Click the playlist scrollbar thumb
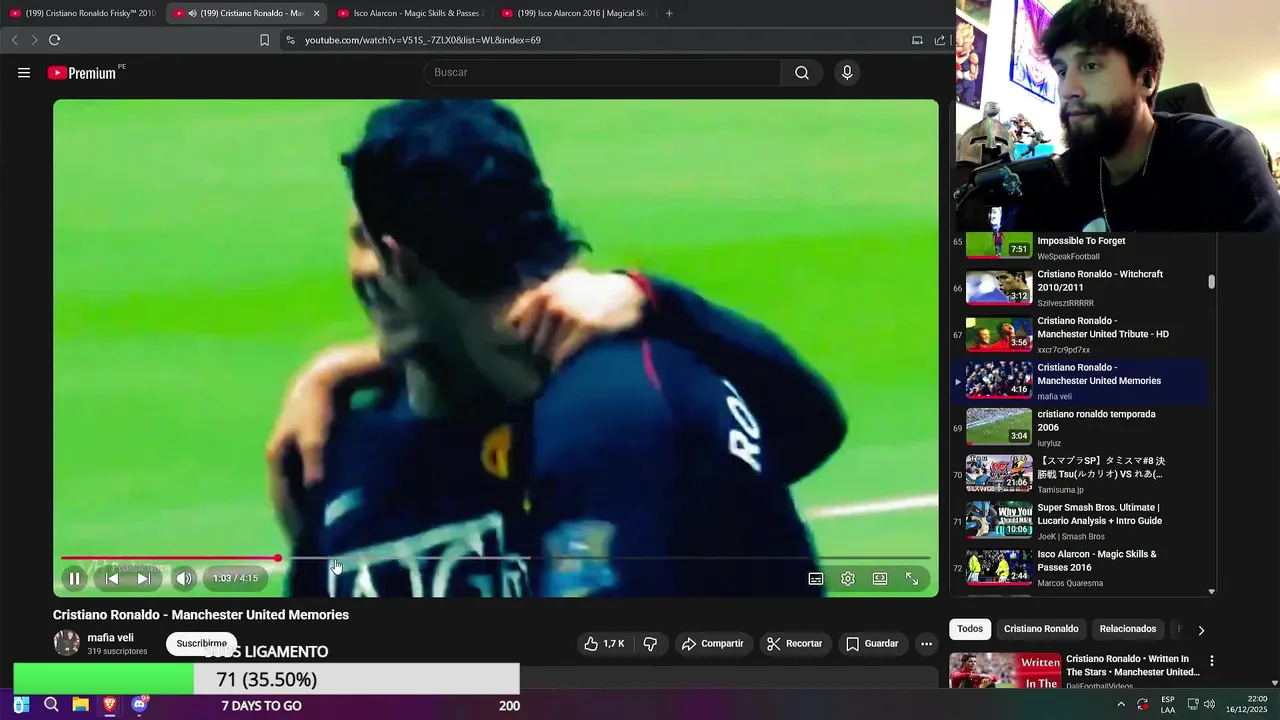Image resolution: width=1280 pixels, height=720 pixels. point(1212,282)
